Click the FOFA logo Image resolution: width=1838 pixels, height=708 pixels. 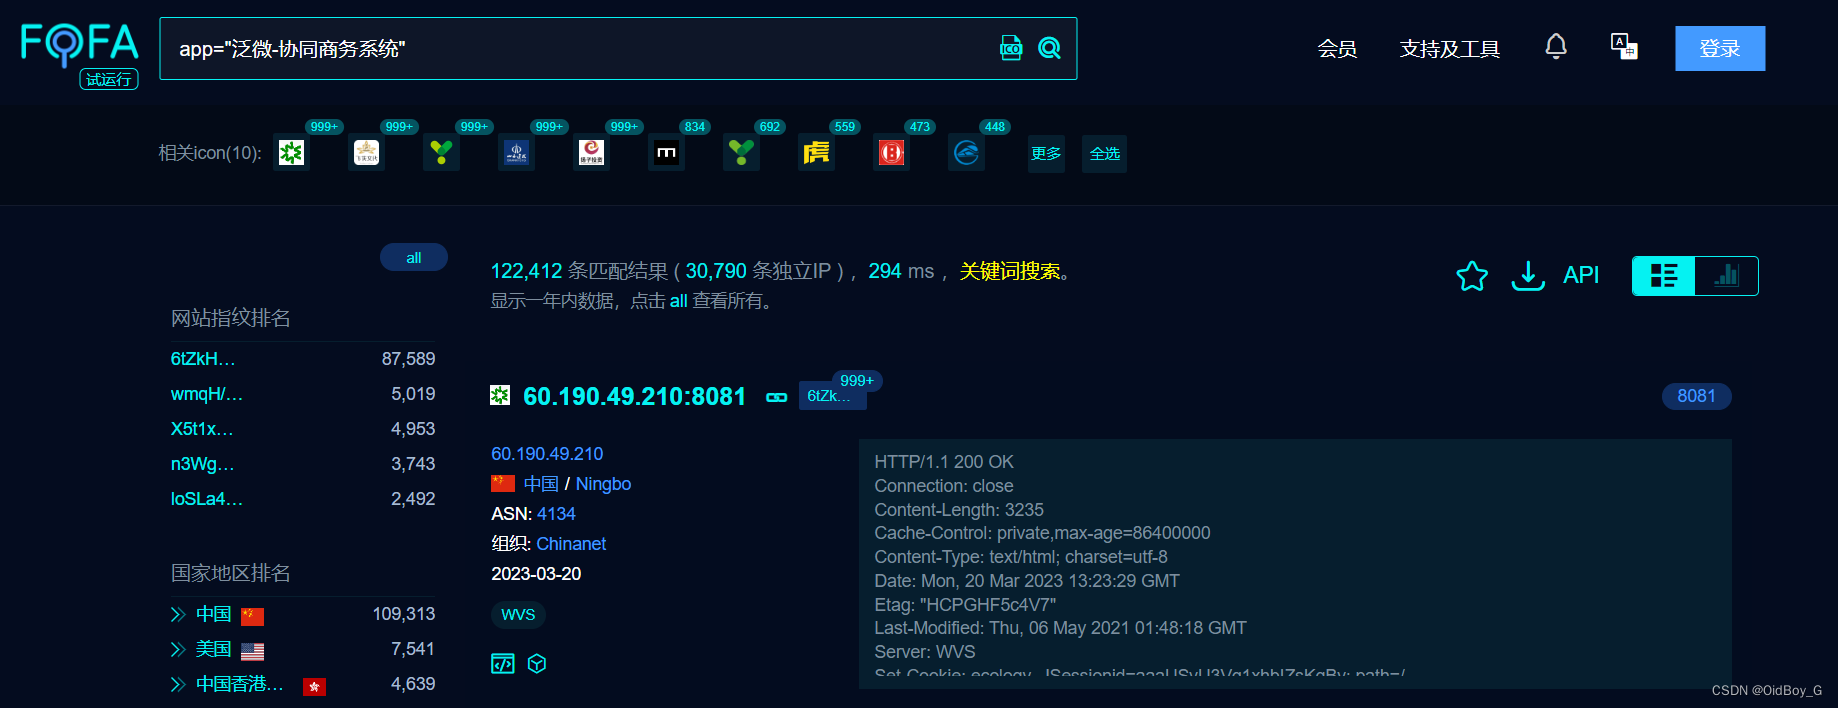(x=80, y=44)
